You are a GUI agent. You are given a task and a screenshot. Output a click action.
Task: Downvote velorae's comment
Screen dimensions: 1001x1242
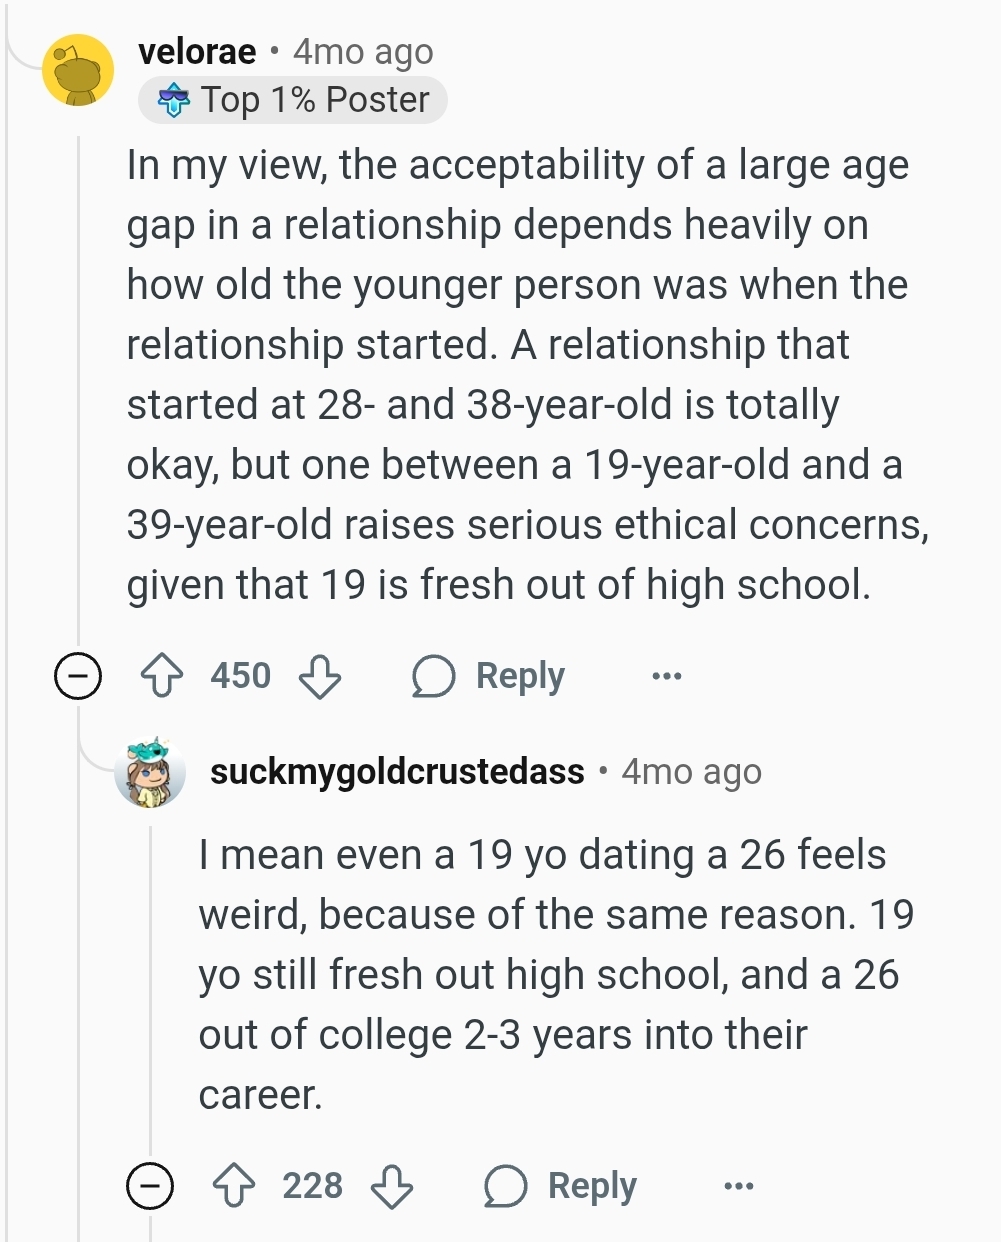click(320, 676)
